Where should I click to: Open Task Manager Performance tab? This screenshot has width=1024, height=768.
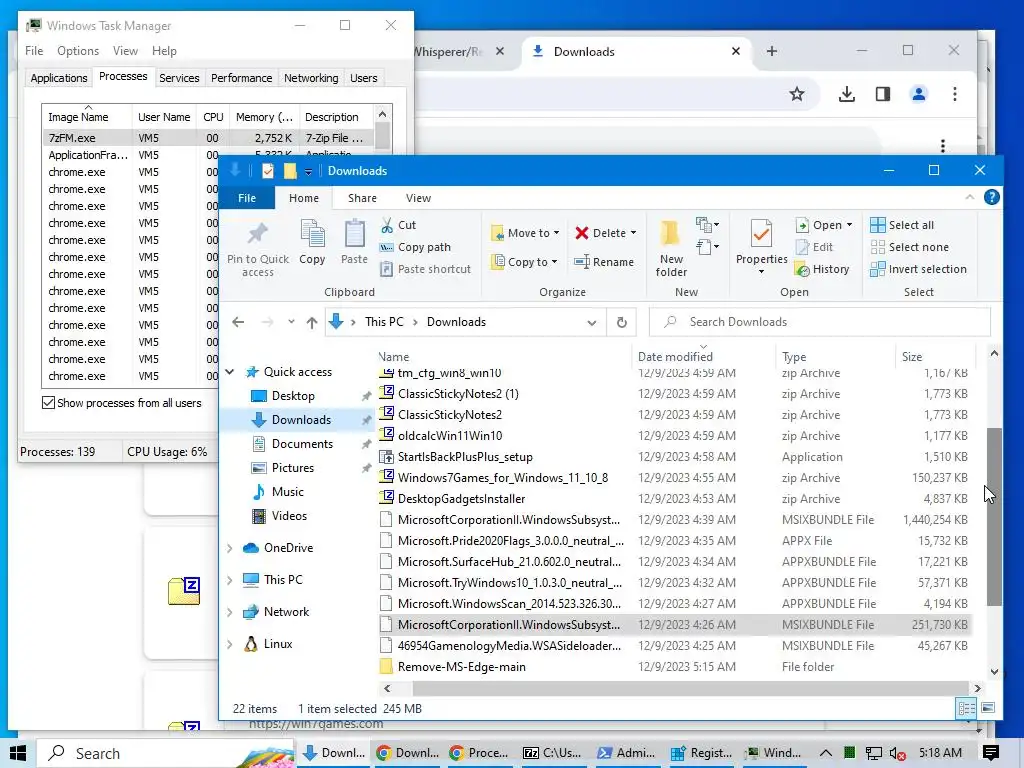click(241, 78)
